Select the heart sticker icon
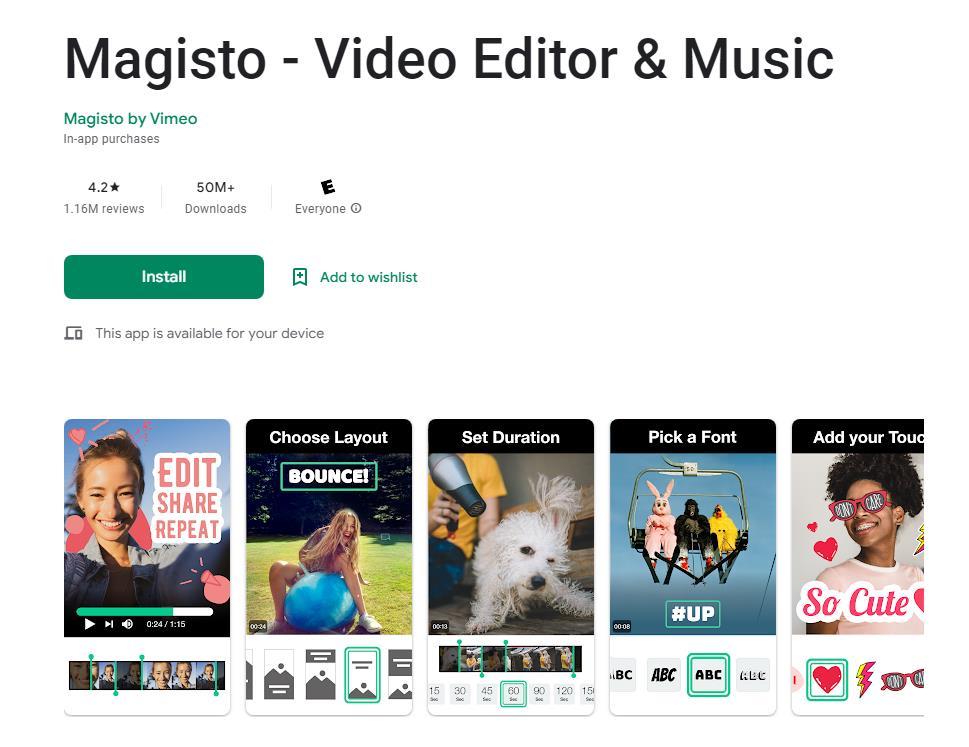The width and height of the screenshot is (969, 747). point(827,680)
